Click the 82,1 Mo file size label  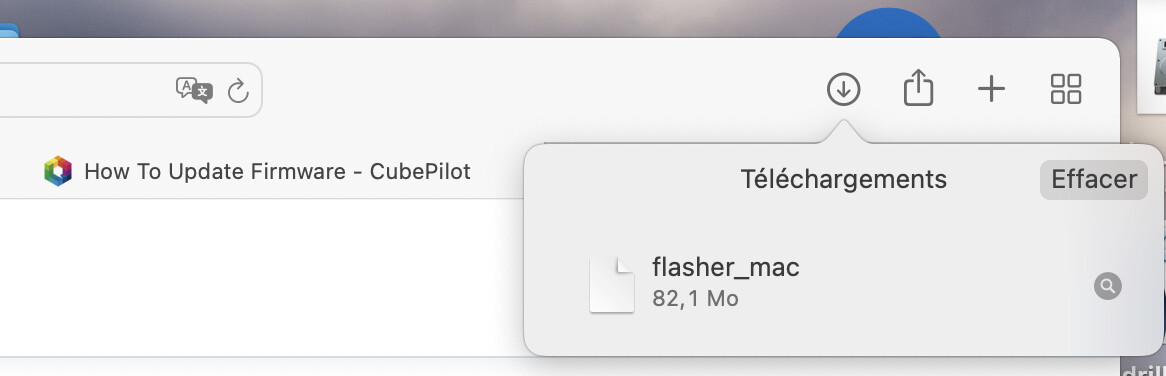pos(695,299)
